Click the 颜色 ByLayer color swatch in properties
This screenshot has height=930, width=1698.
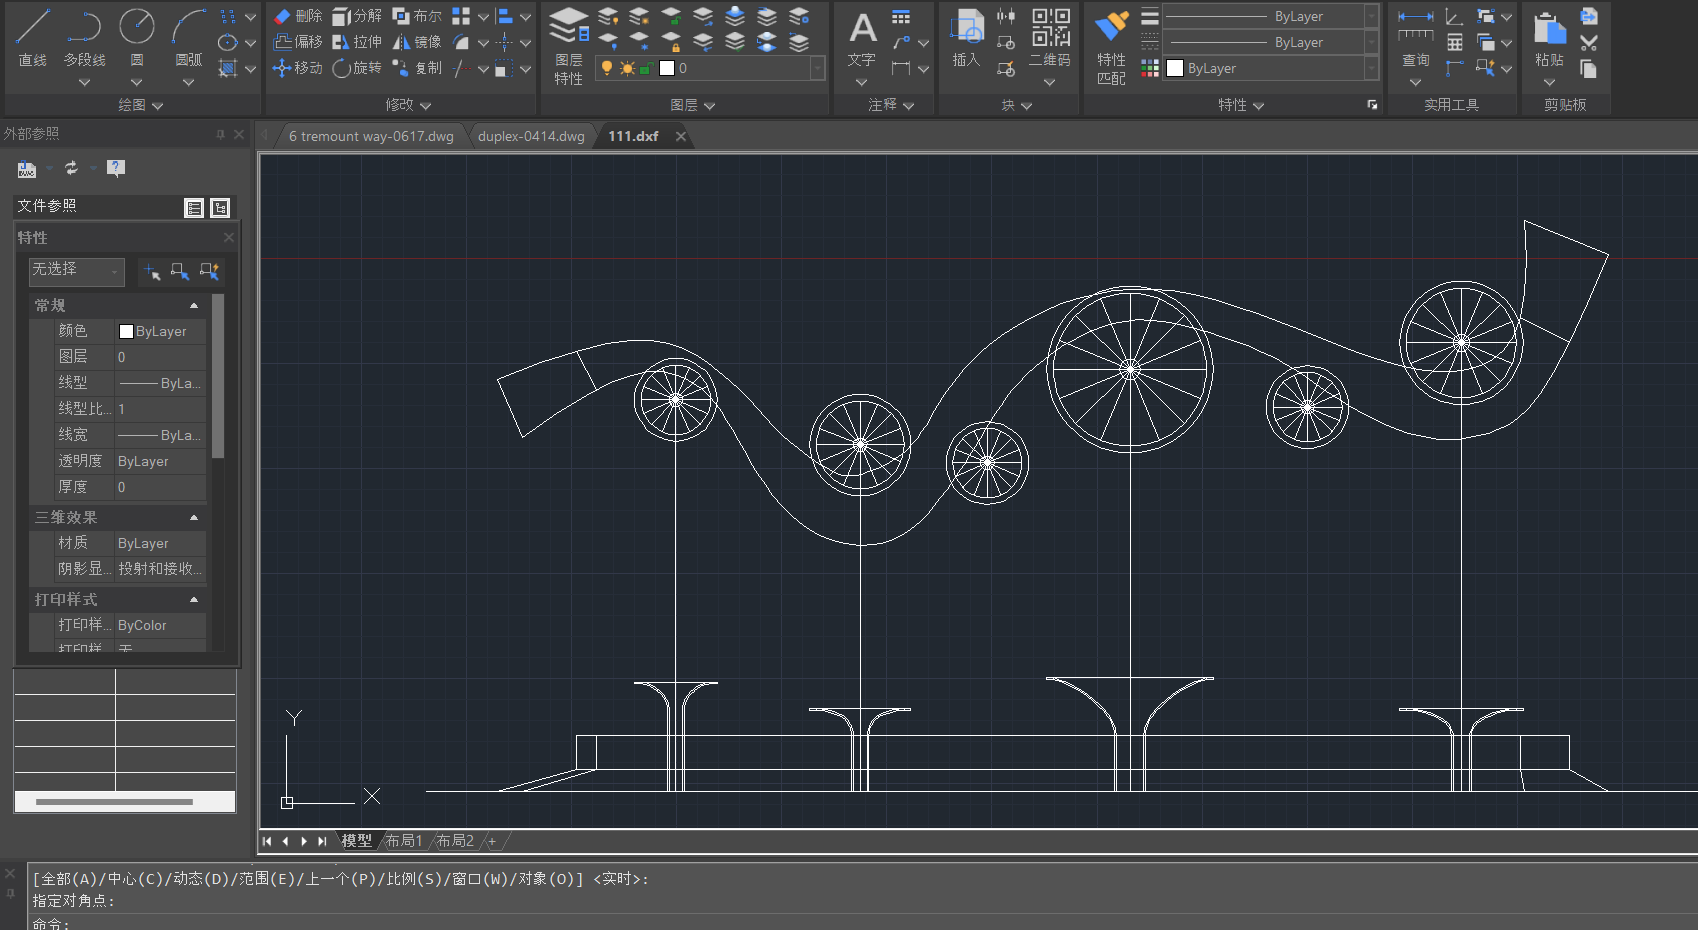coord(126,331)
